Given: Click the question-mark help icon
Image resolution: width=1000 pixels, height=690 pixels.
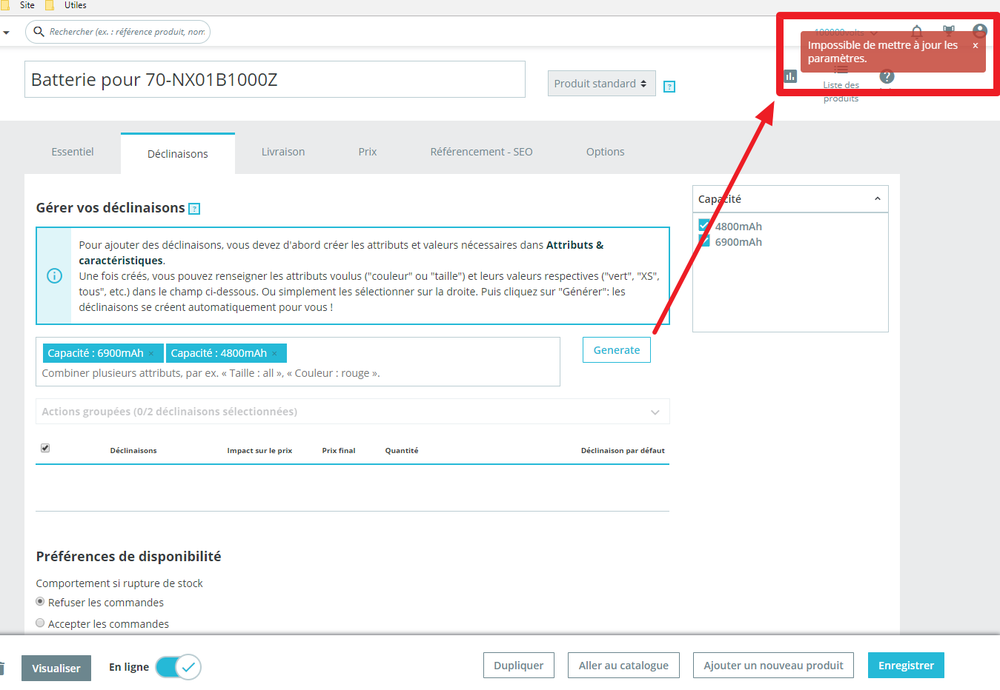Looking at the screenshot, I should point(886,77).
